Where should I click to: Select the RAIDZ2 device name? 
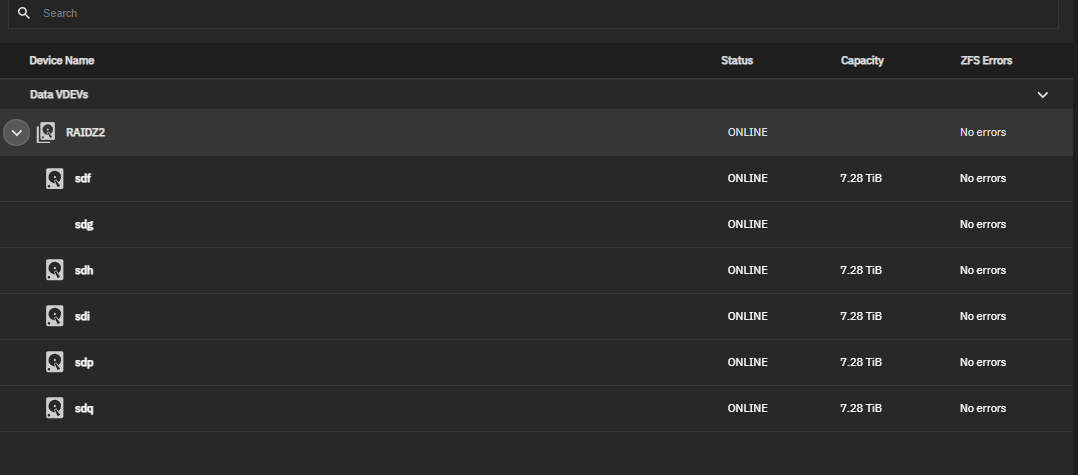(x=85, y=132)
